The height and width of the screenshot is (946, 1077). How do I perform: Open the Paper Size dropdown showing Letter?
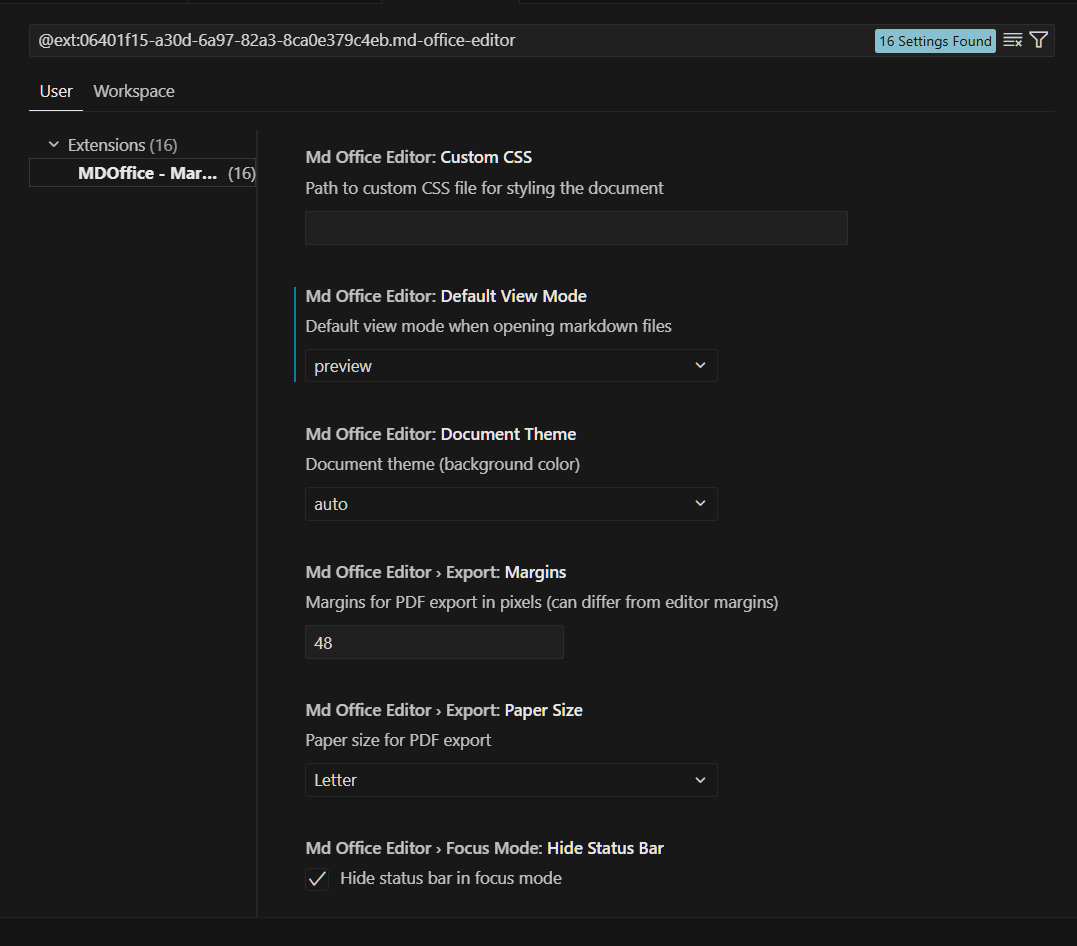(x=510, y=780)
